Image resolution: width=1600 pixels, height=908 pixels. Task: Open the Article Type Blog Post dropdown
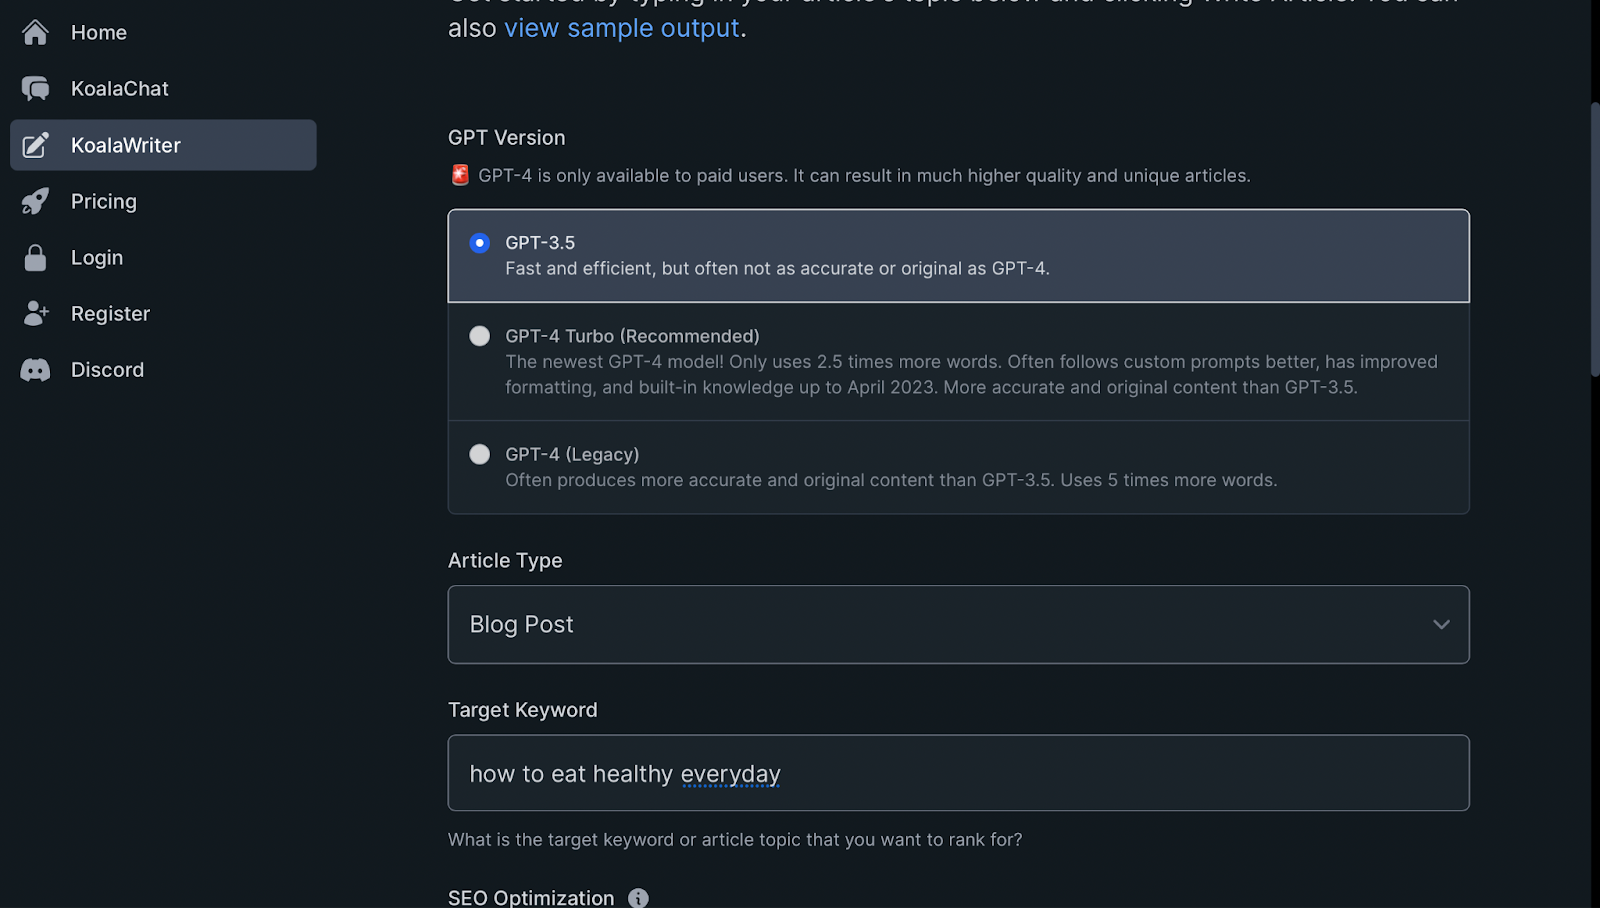tap(958, 624)
